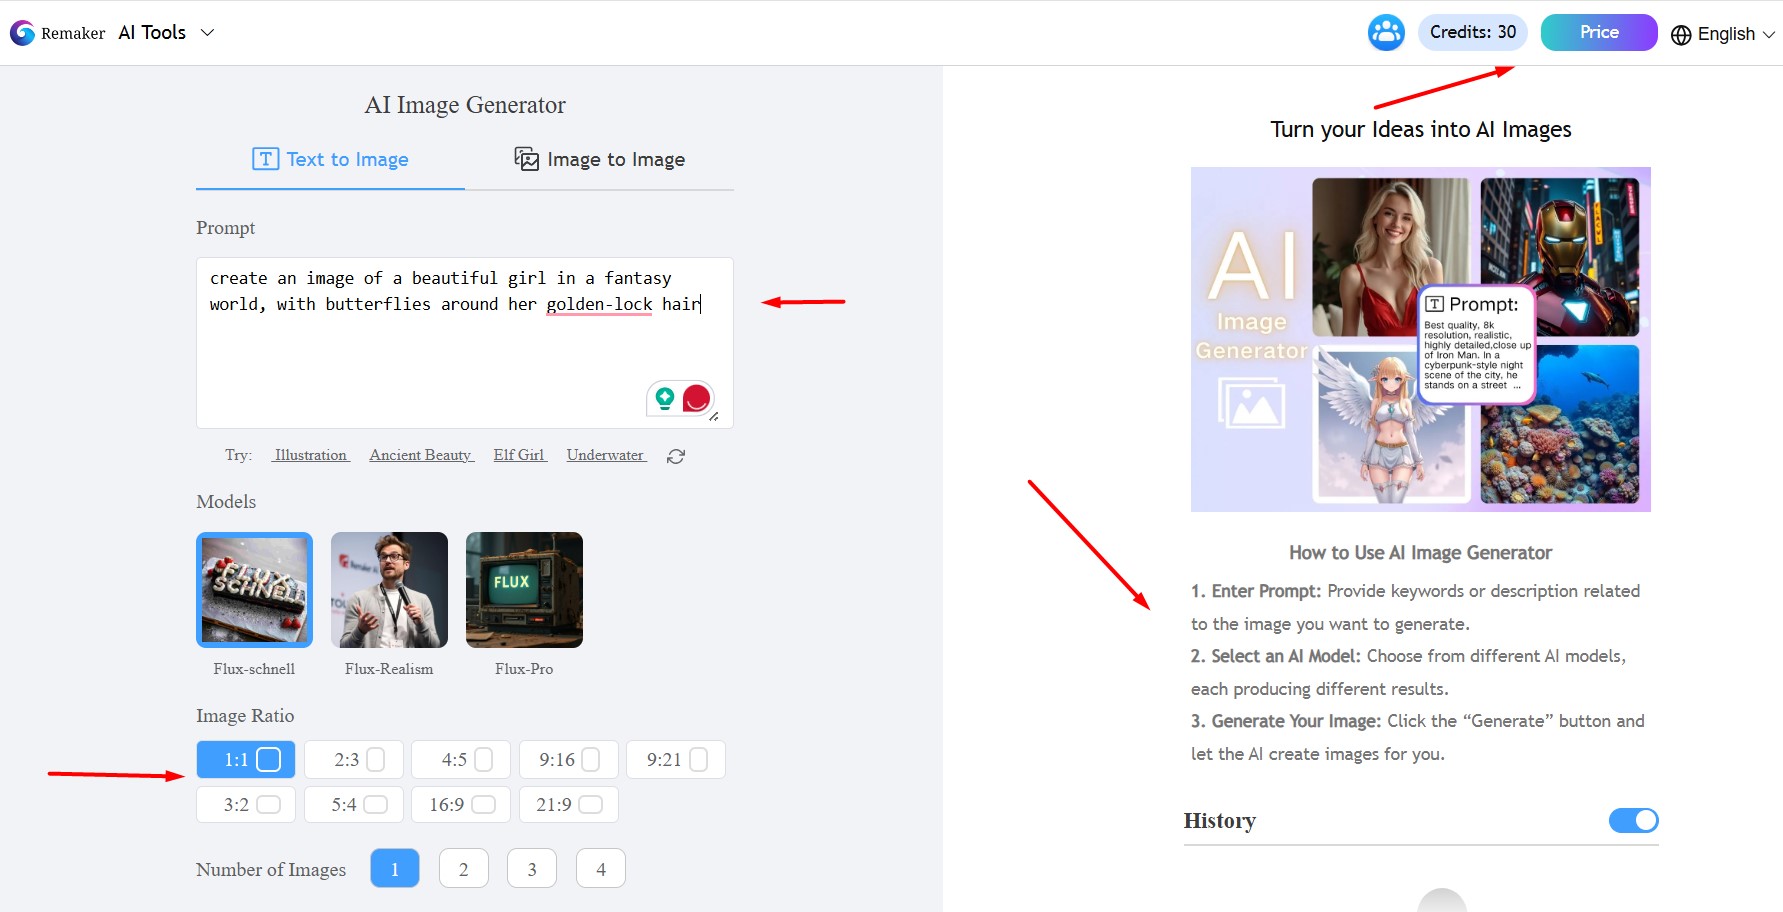The width and height of the screenshot is (1783, 912).
Task: Choose the 9:16 image ratio option
Action: [x=568, y=760]
